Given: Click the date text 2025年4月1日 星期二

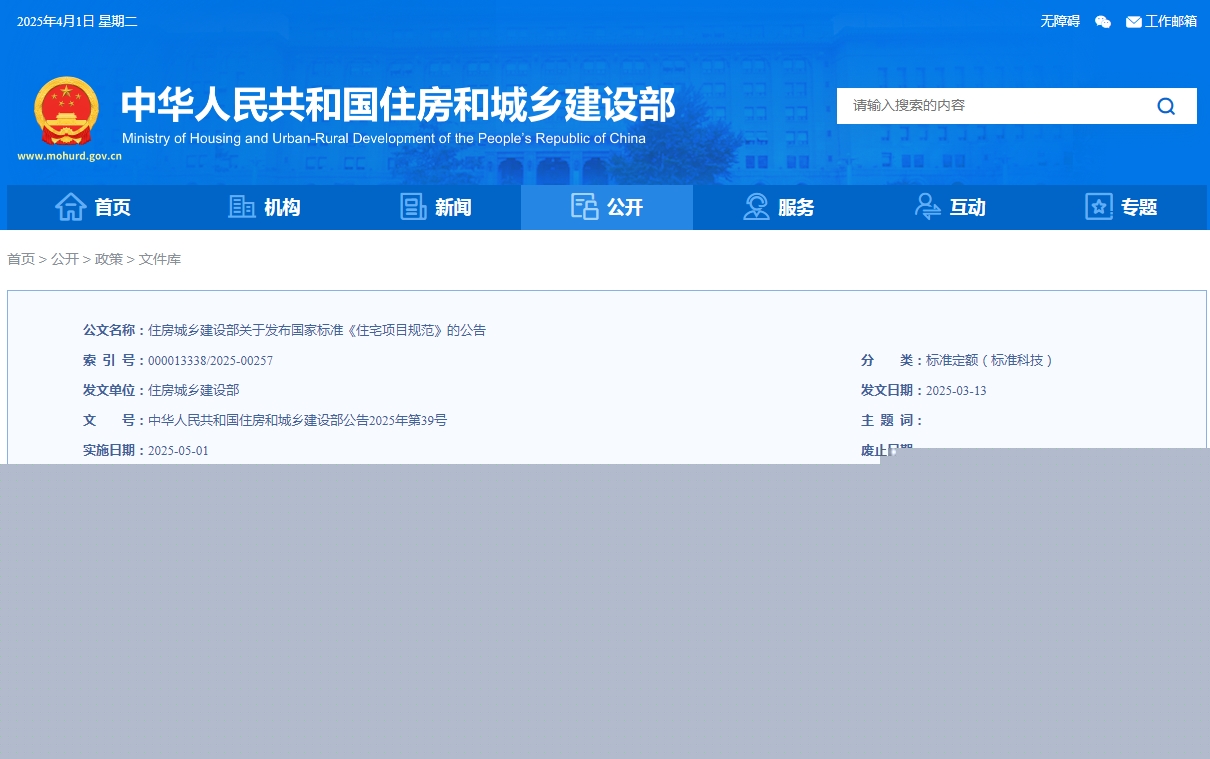Looking at the screenshot, I should [77, 22].
